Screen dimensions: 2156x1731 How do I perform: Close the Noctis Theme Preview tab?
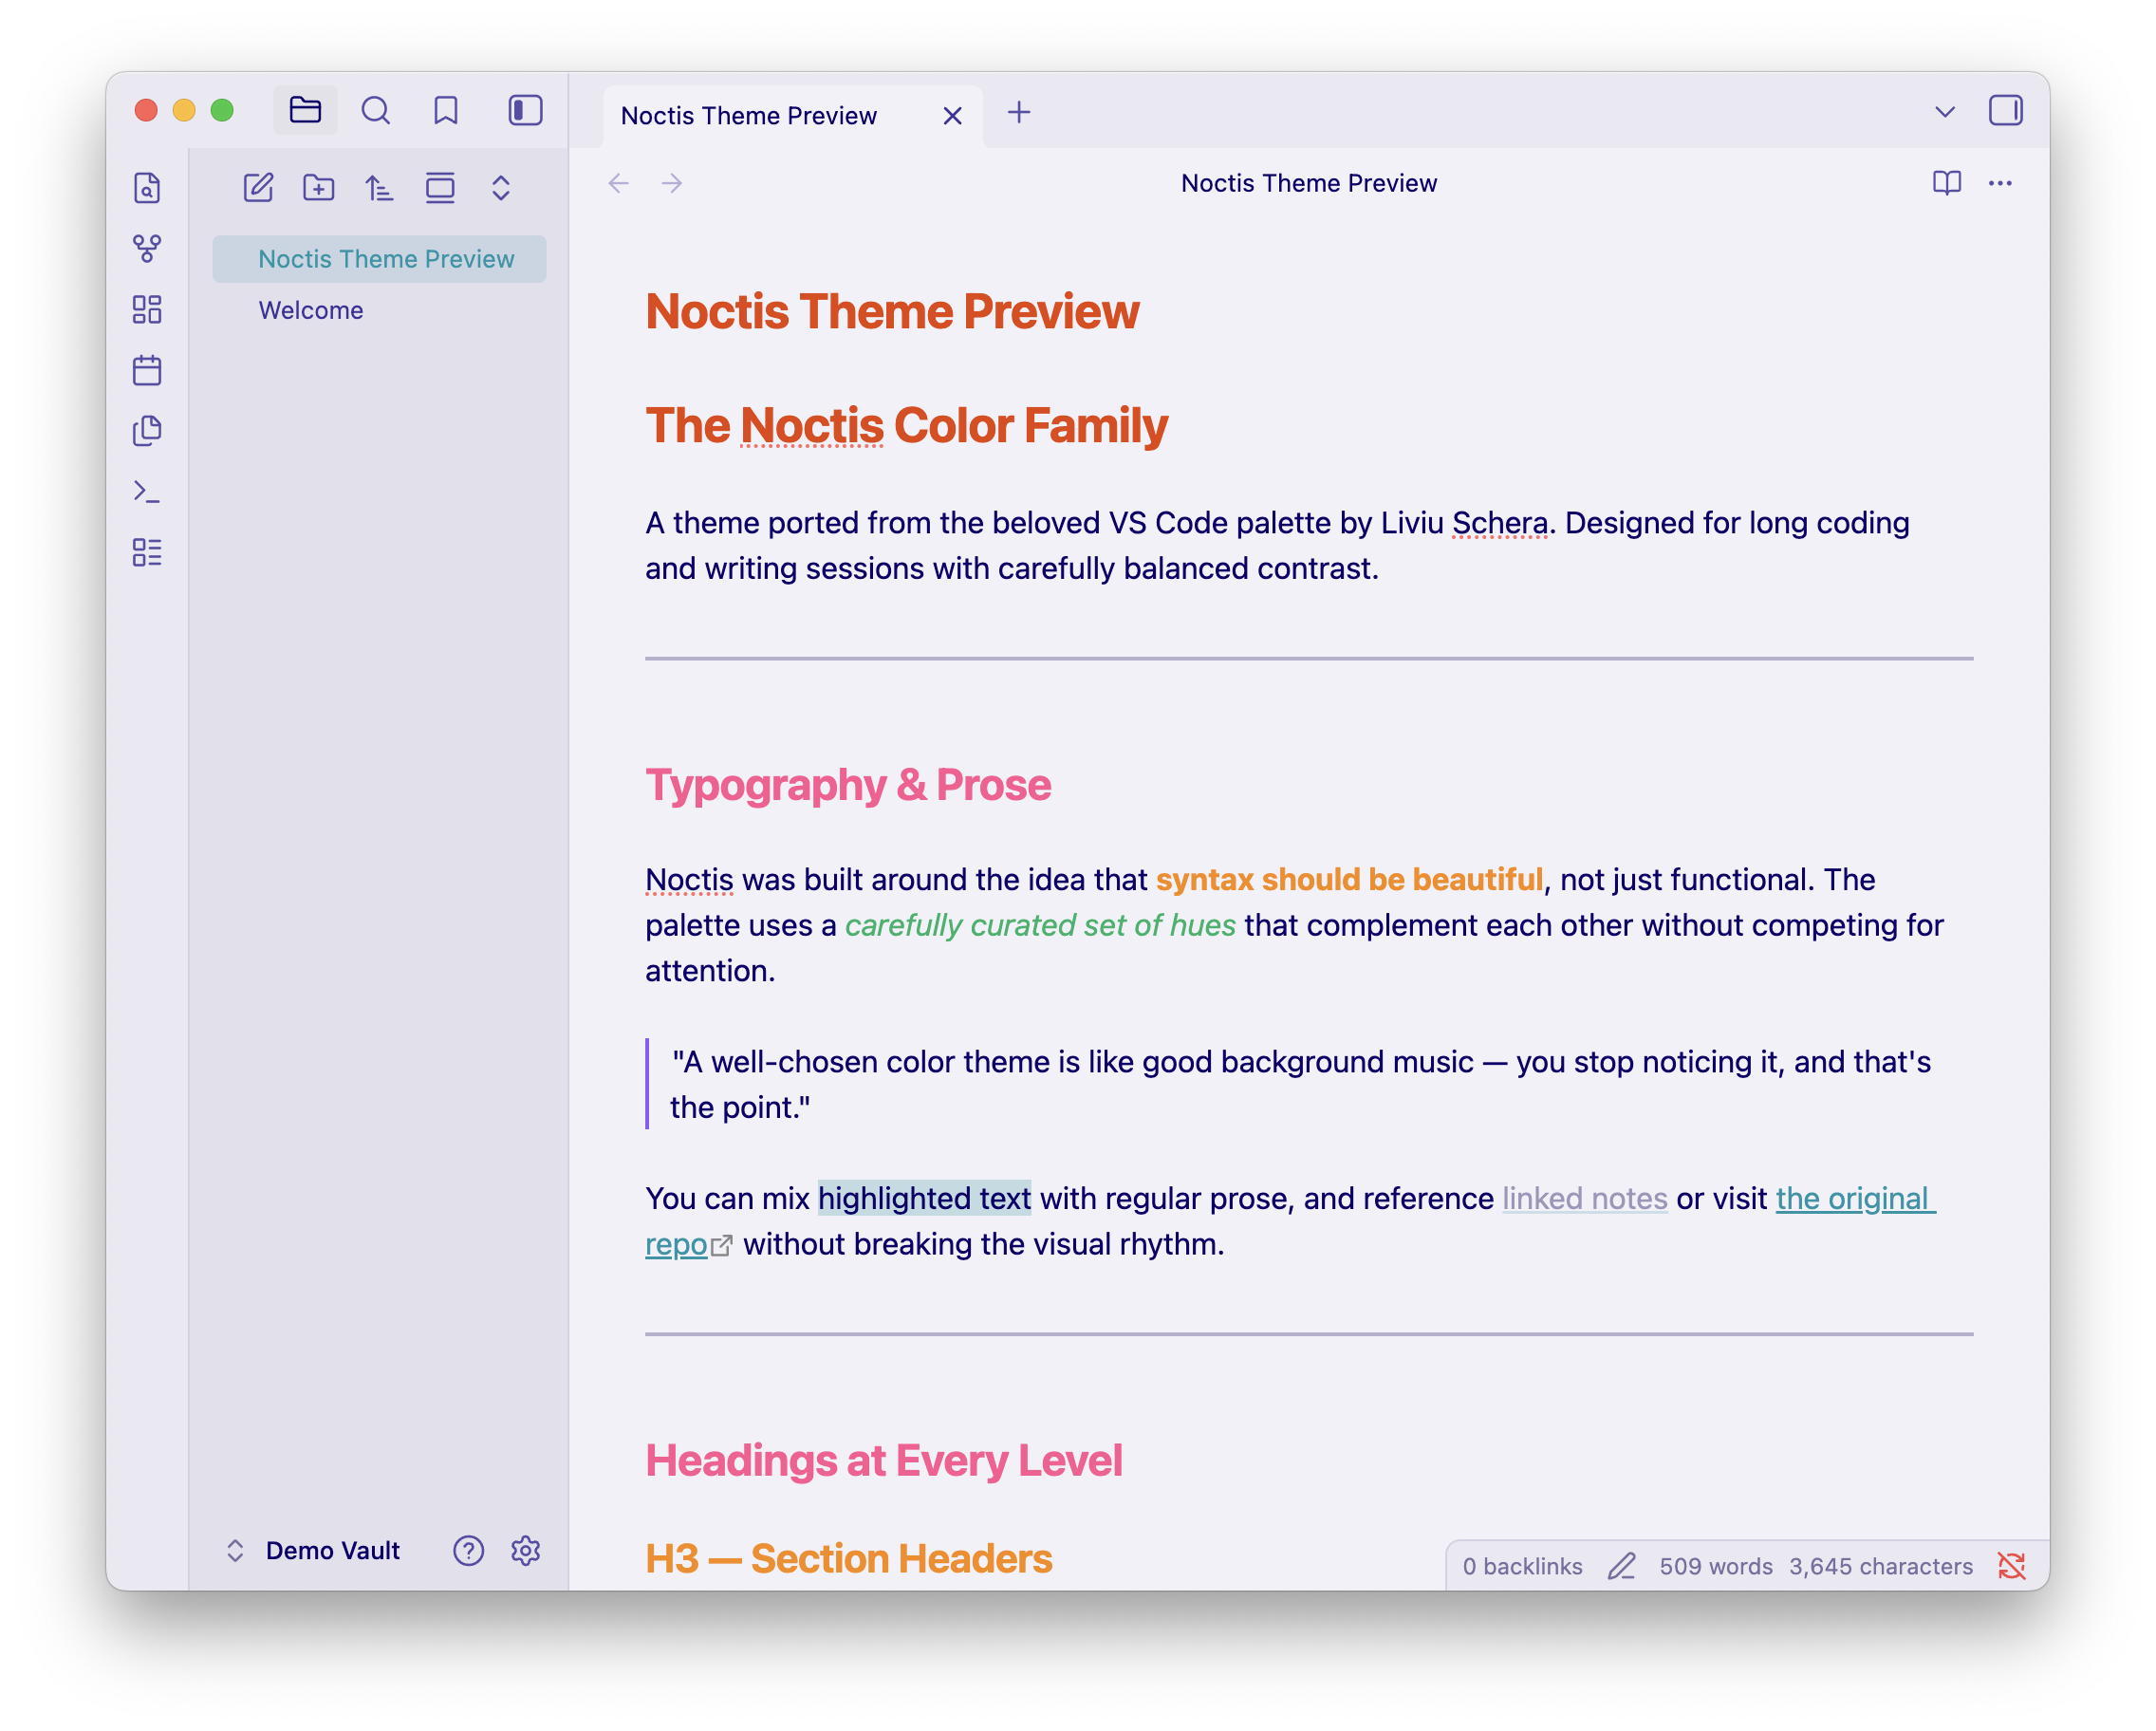(952, 116)
